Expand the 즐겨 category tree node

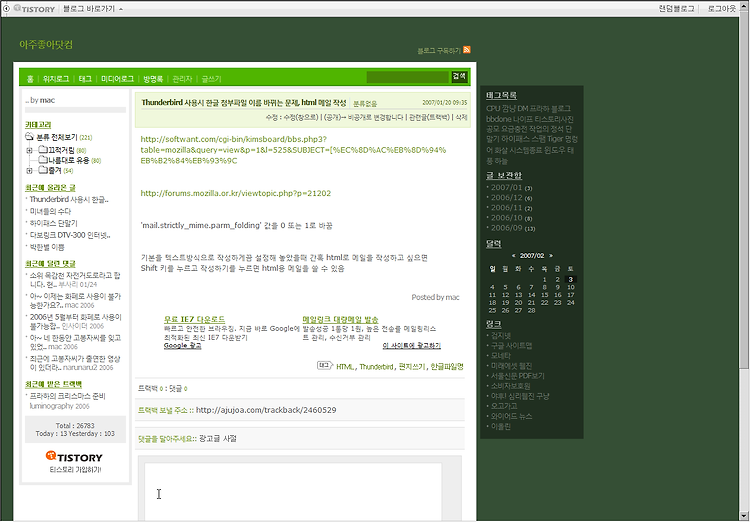click(x=29, y=171)
